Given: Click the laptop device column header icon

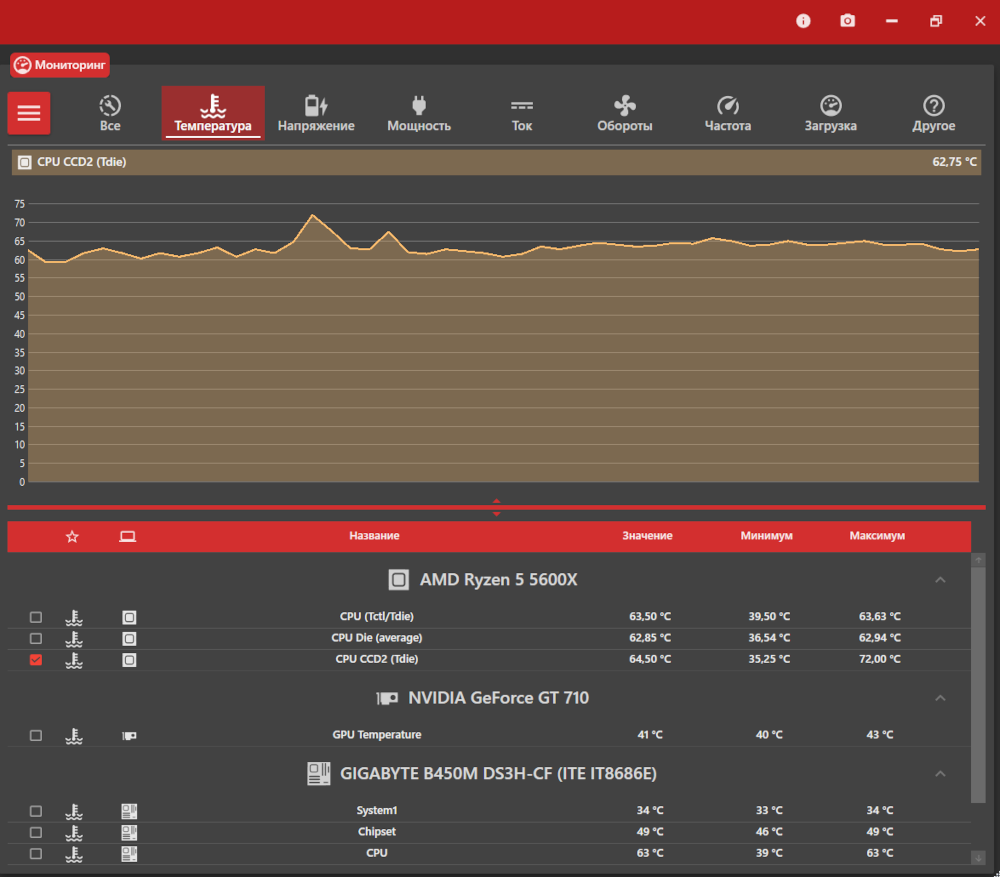Looking at the screenshot, I should (x=128, y=536).
